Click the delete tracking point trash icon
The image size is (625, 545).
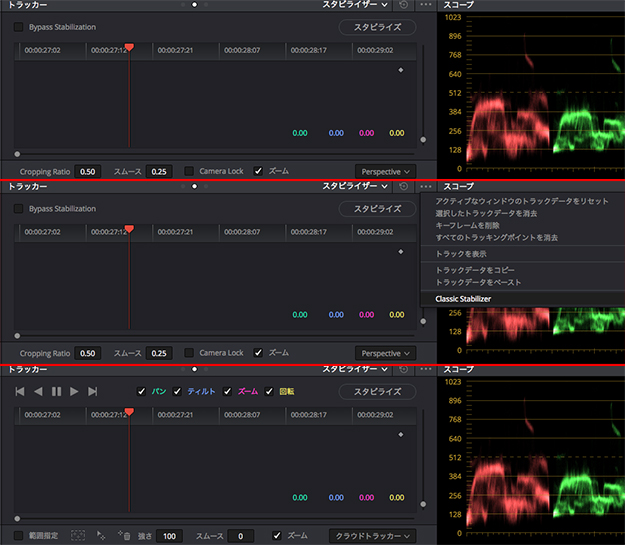pos(125,536)
